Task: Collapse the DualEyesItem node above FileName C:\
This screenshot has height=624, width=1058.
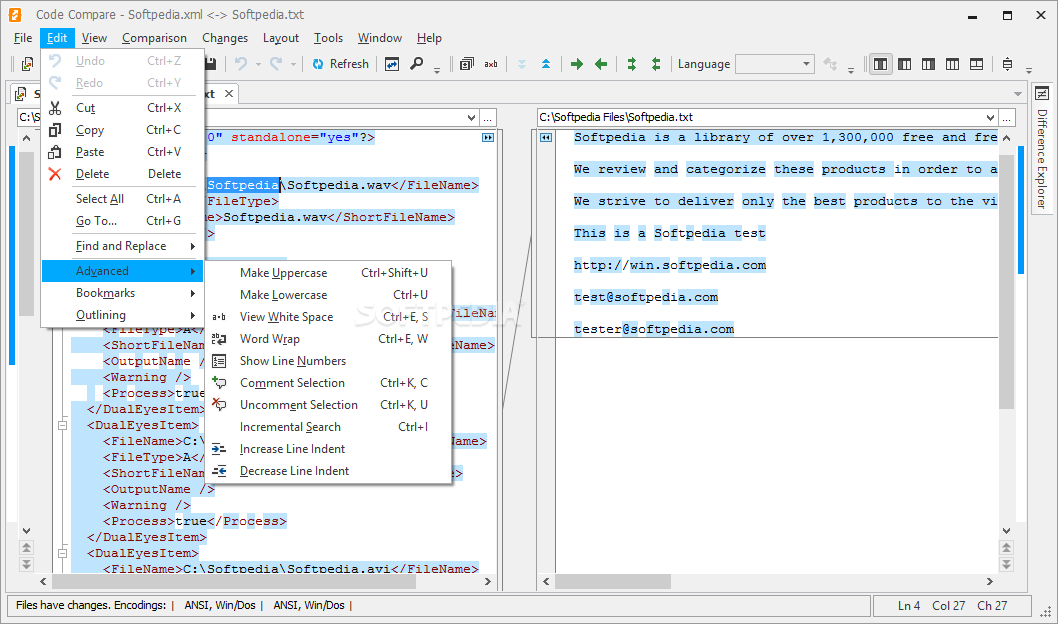Action: [x=62, y=426]
